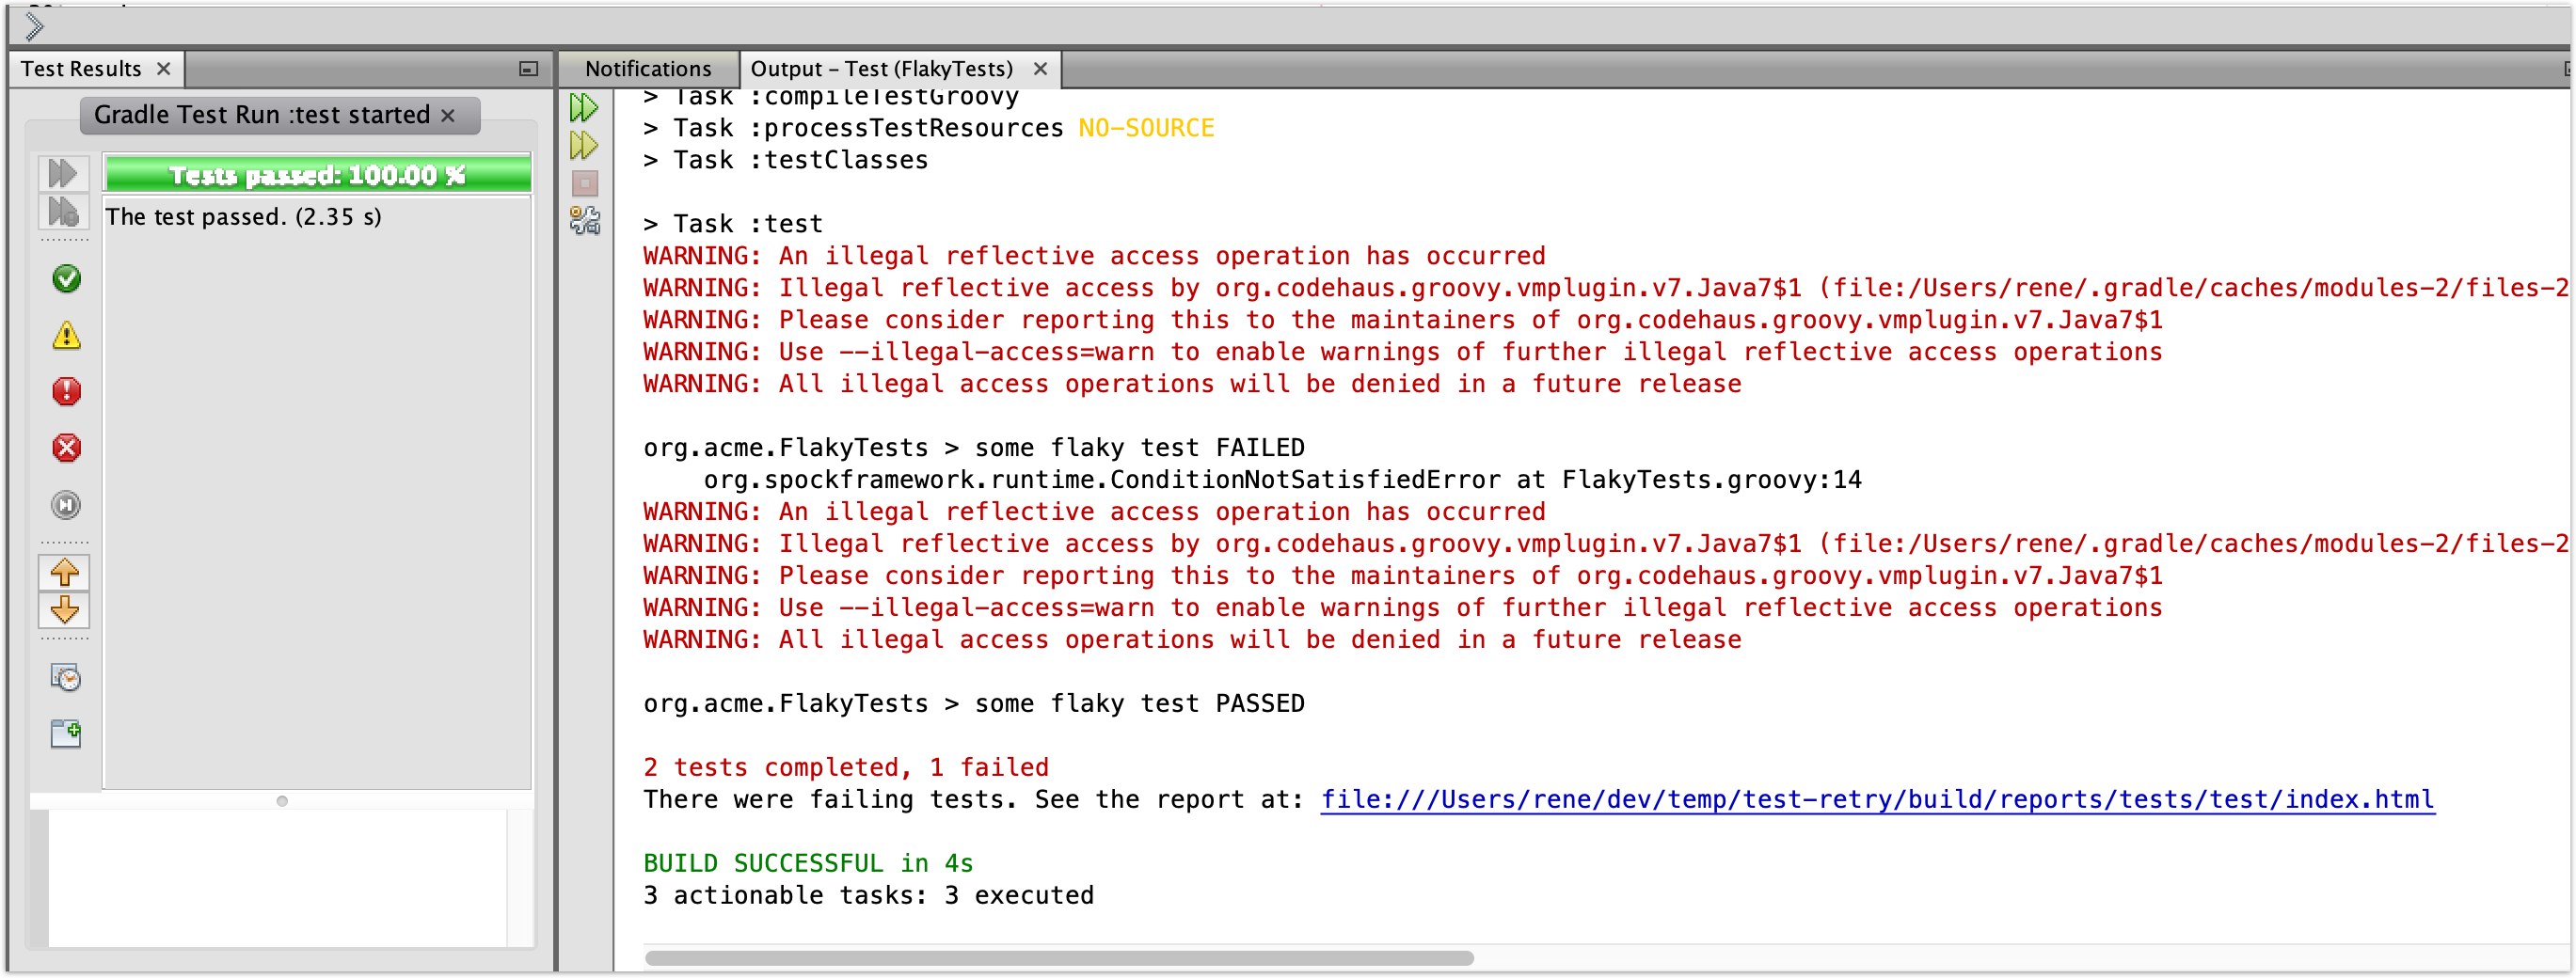2576x978 pixels.
Task: Switch to the Notifications tab
Action: (648, 69)
